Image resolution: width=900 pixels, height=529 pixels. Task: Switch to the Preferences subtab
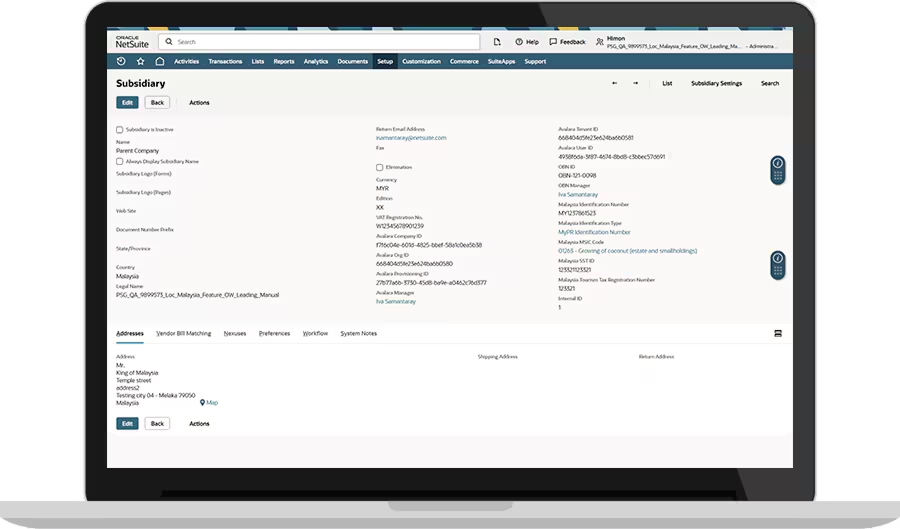(274, 333)
